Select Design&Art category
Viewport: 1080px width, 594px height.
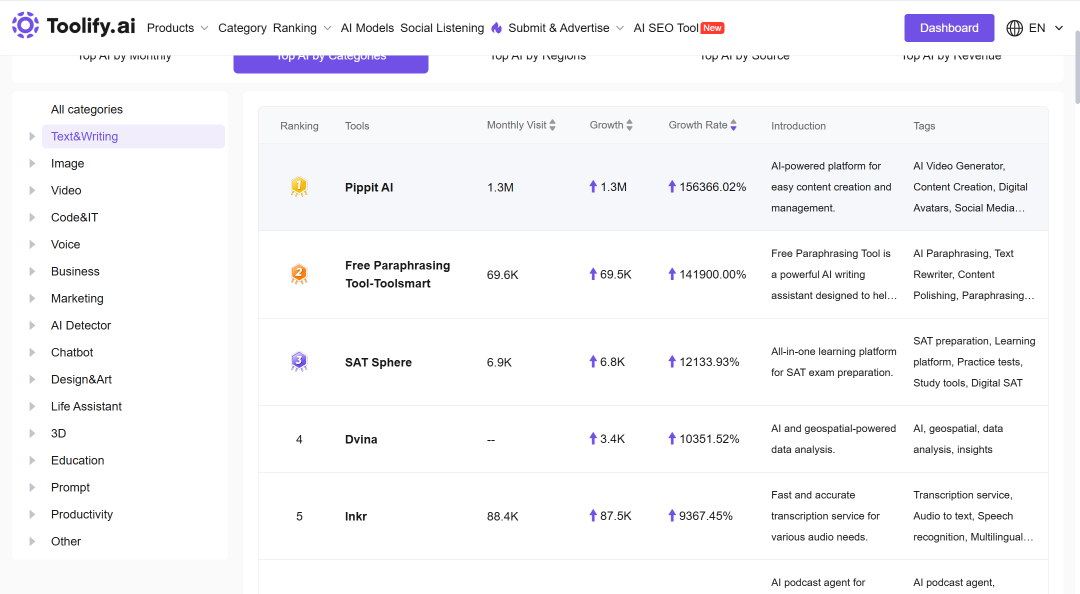(x=81, y=380)
